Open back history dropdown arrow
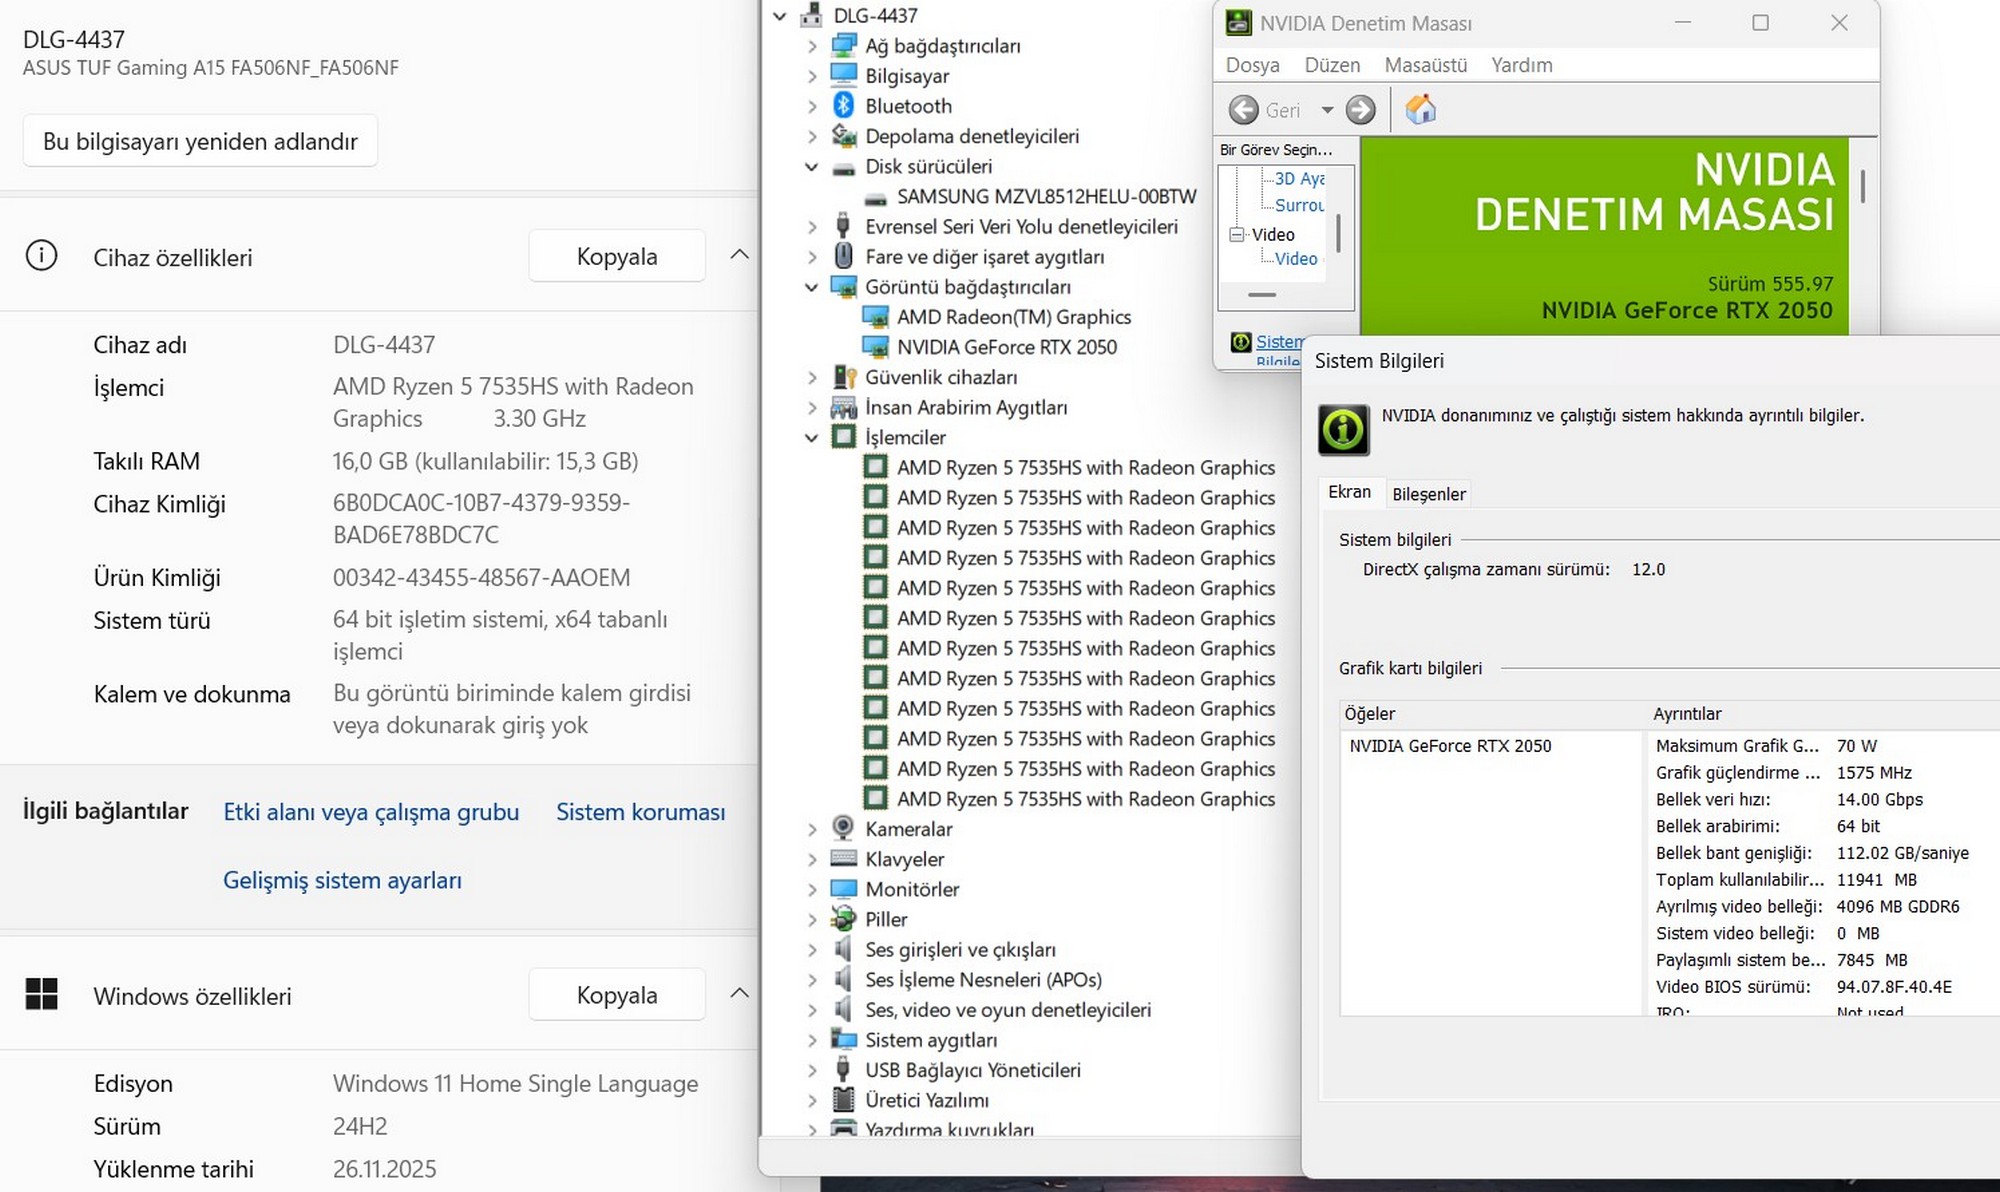The height and width of the screenshot is (1192, 2000). 1327,110
